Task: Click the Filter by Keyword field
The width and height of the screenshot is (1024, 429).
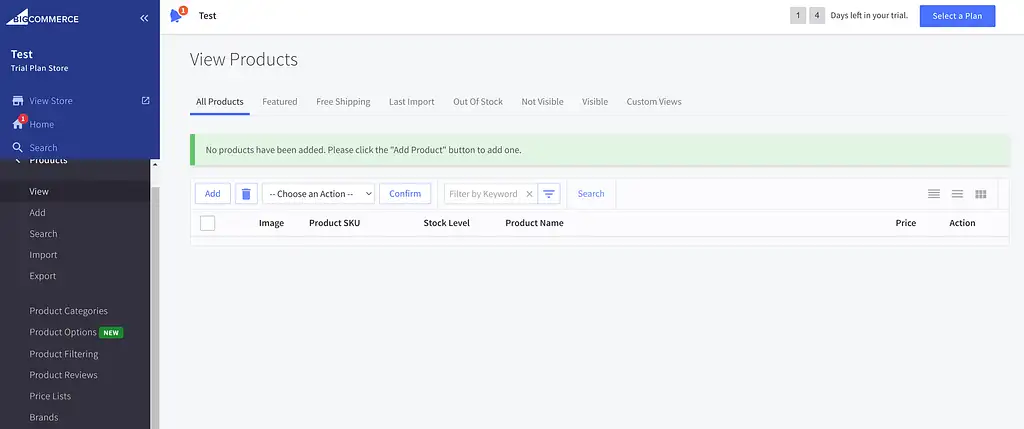Action: click(x=484, y=194)
